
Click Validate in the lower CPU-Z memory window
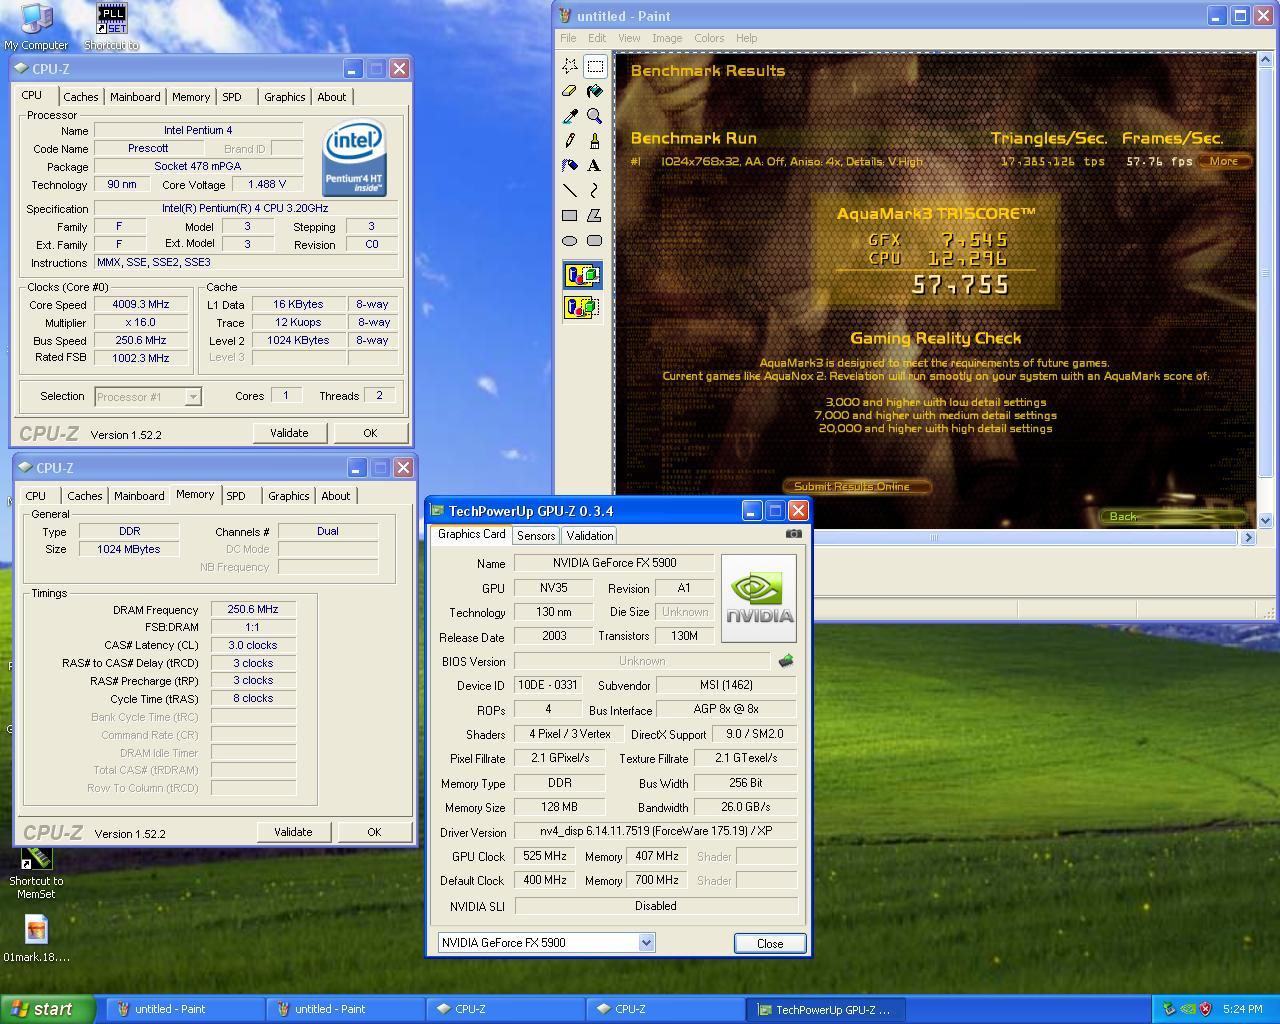coord(293,832)
